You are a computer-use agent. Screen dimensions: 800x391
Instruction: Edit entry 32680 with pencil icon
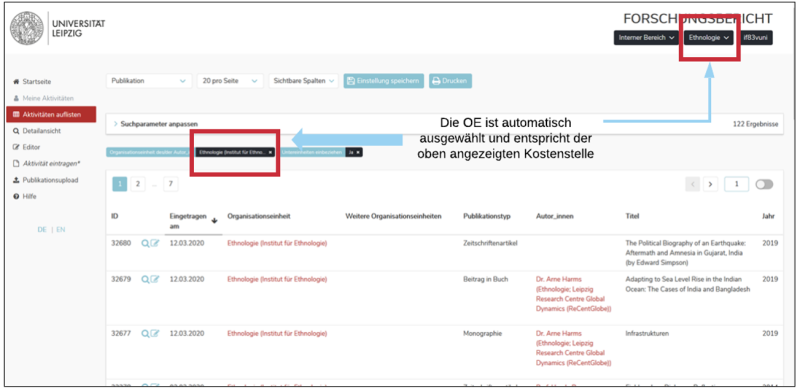point(155,243)
